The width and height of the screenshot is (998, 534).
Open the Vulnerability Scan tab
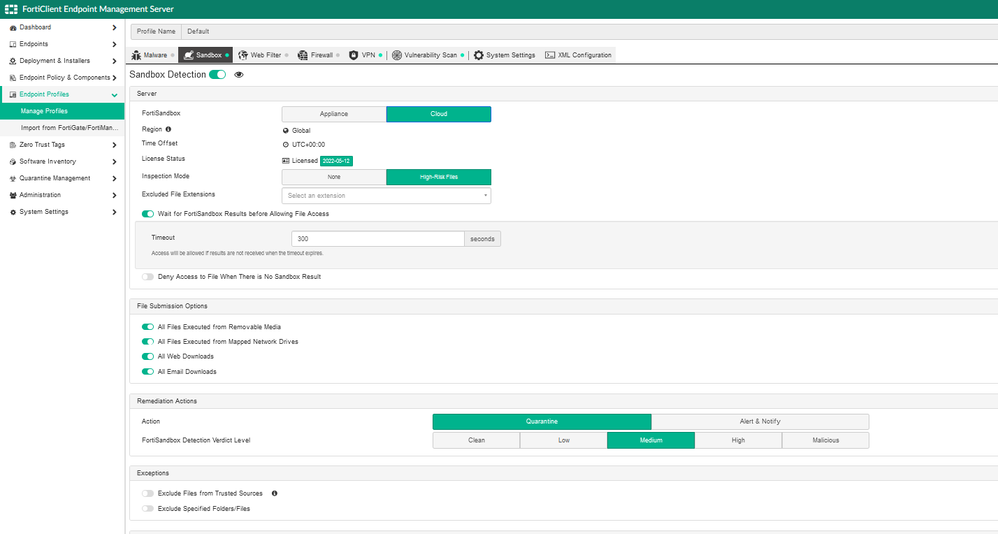[x=428, y=55]
